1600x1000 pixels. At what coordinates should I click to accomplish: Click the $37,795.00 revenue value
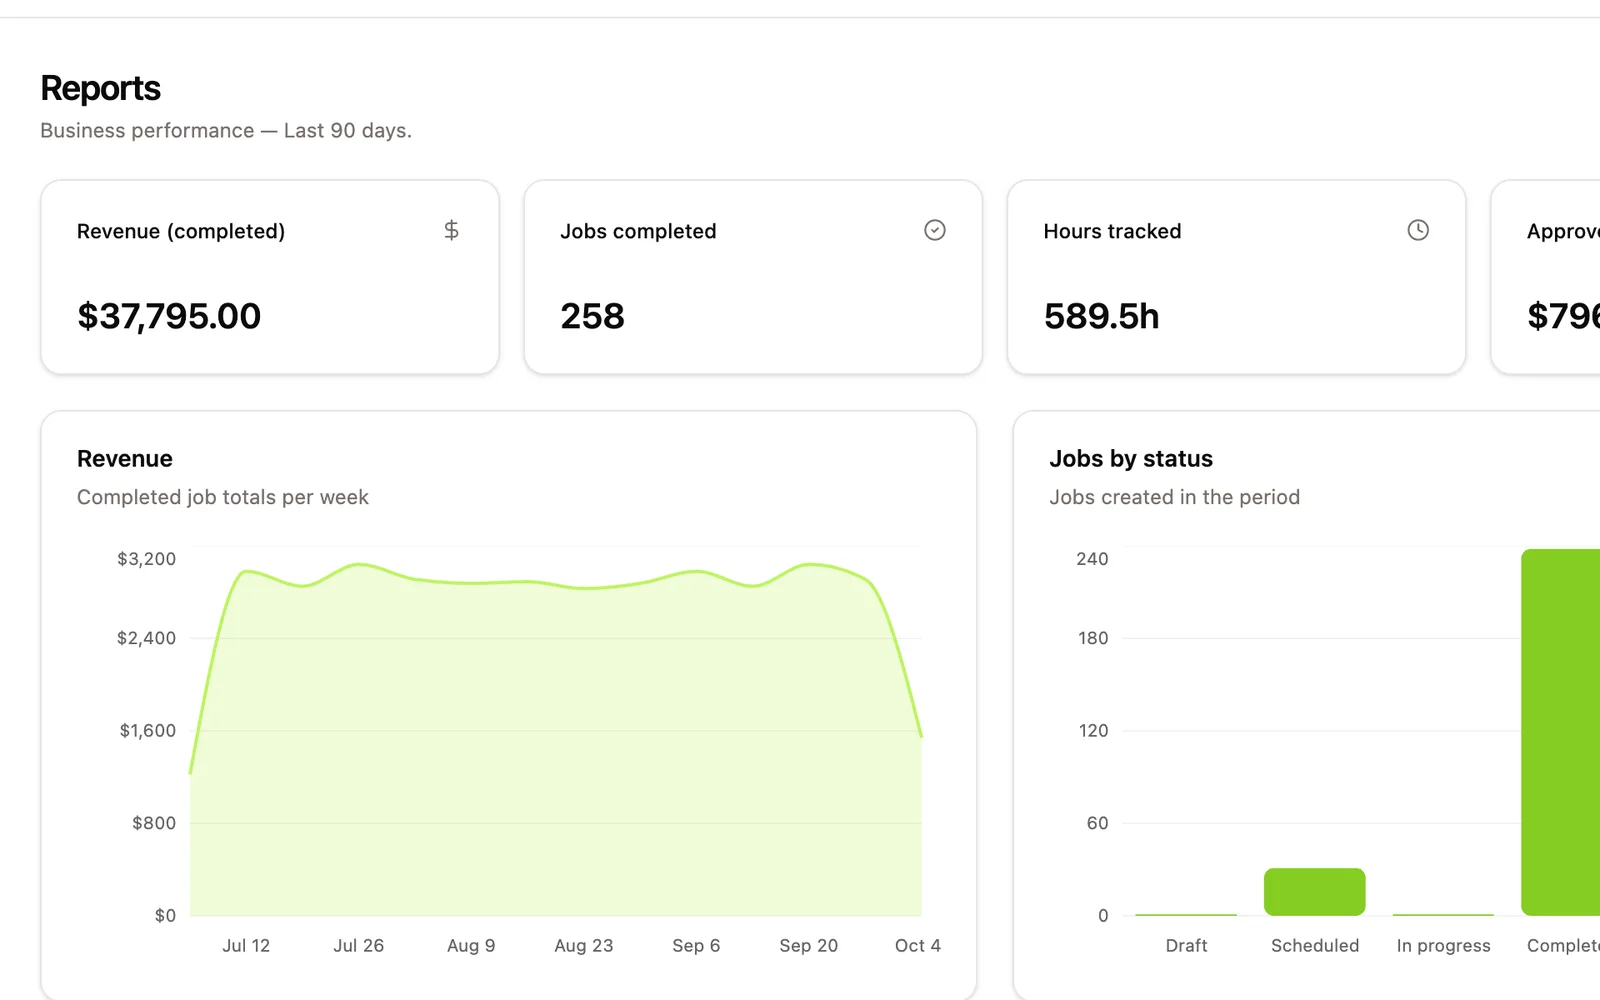point(169,316)
